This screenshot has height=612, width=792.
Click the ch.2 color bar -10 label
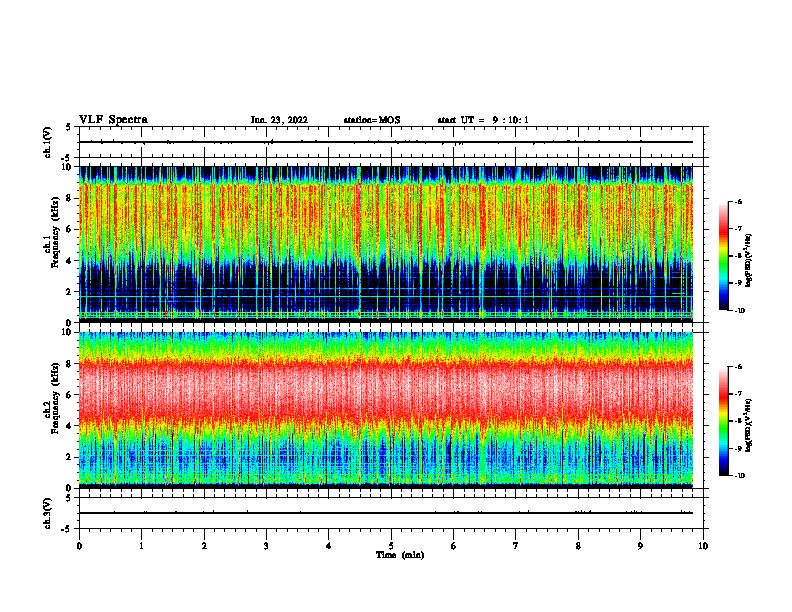click(x=739, y=476)
